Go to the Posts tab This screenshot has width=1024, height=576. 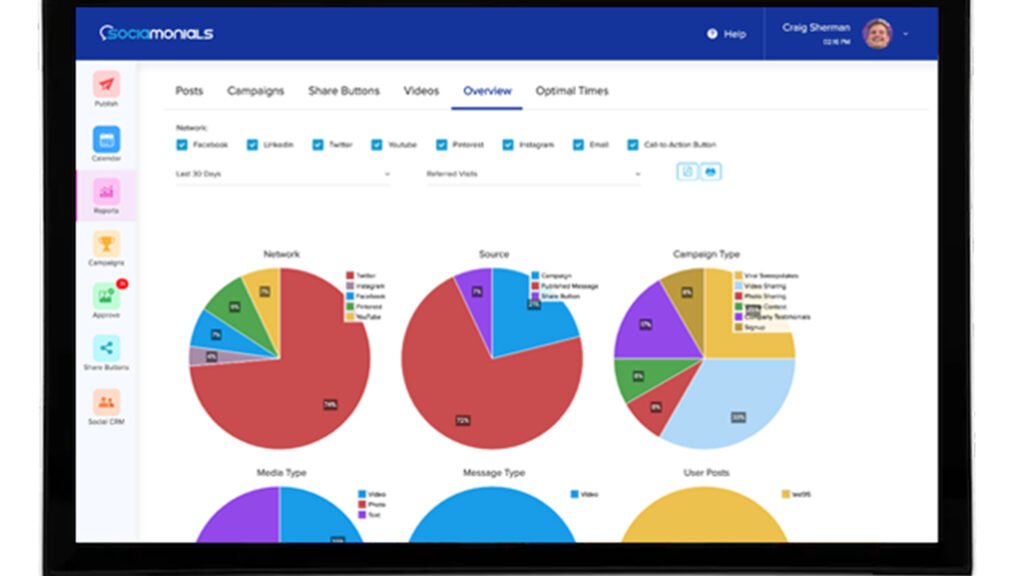(x=189, y=91)
